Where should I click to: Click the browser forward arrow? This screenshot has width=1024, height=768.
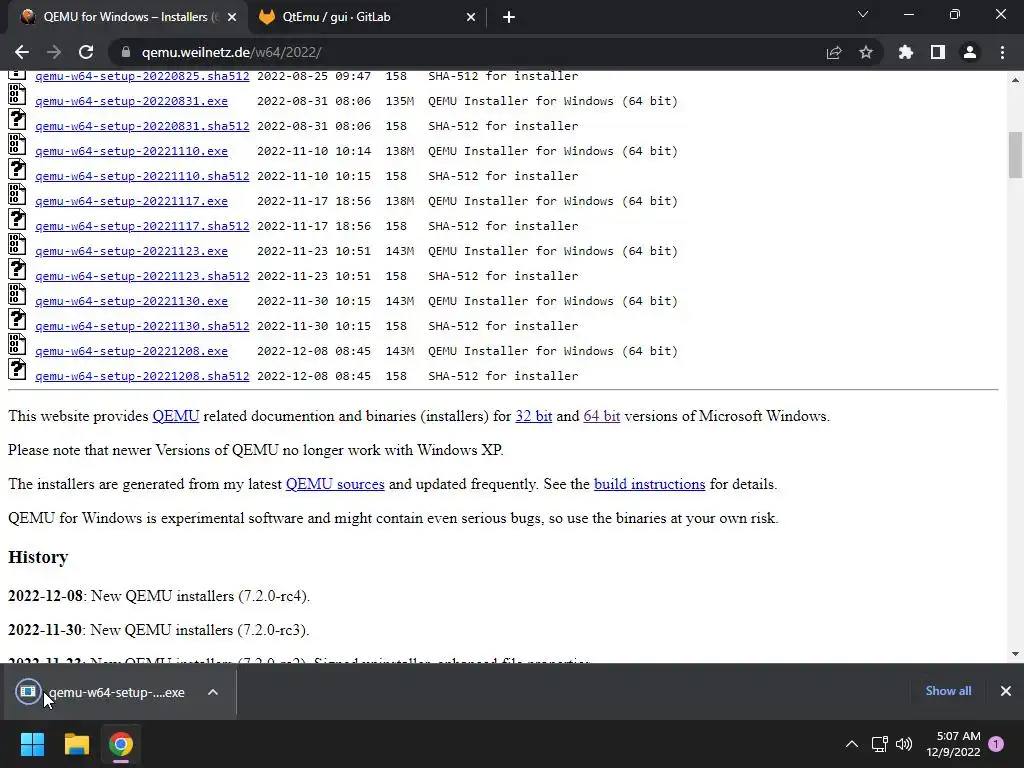tap(54, 52)
